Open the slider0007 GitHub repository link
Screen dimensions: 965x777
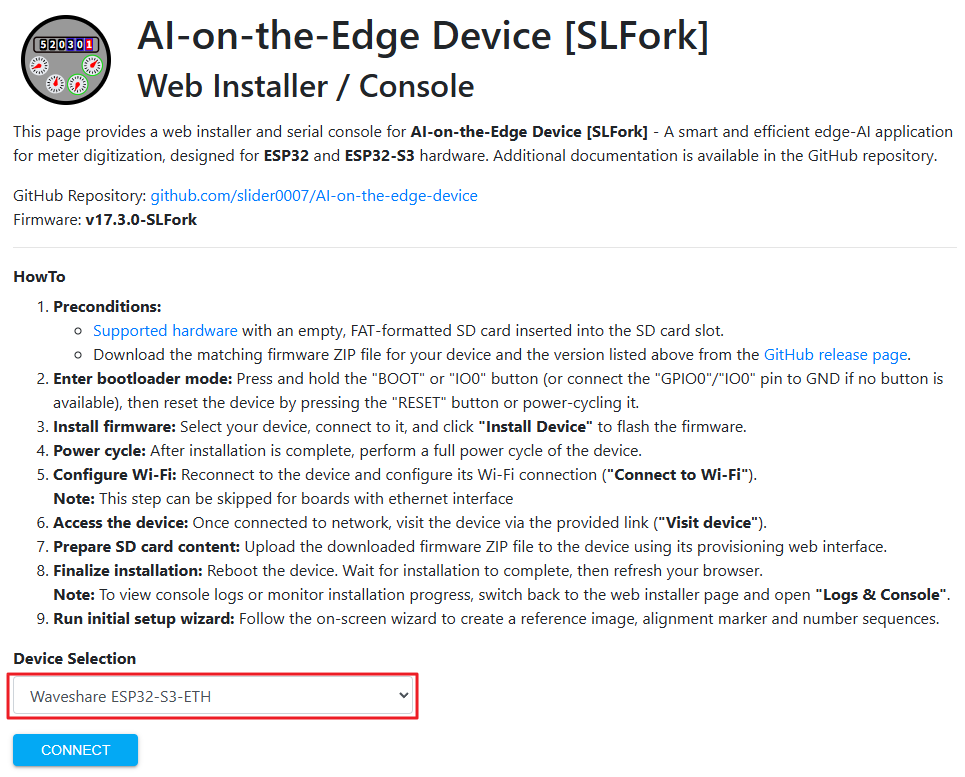[x=314, y=196]
